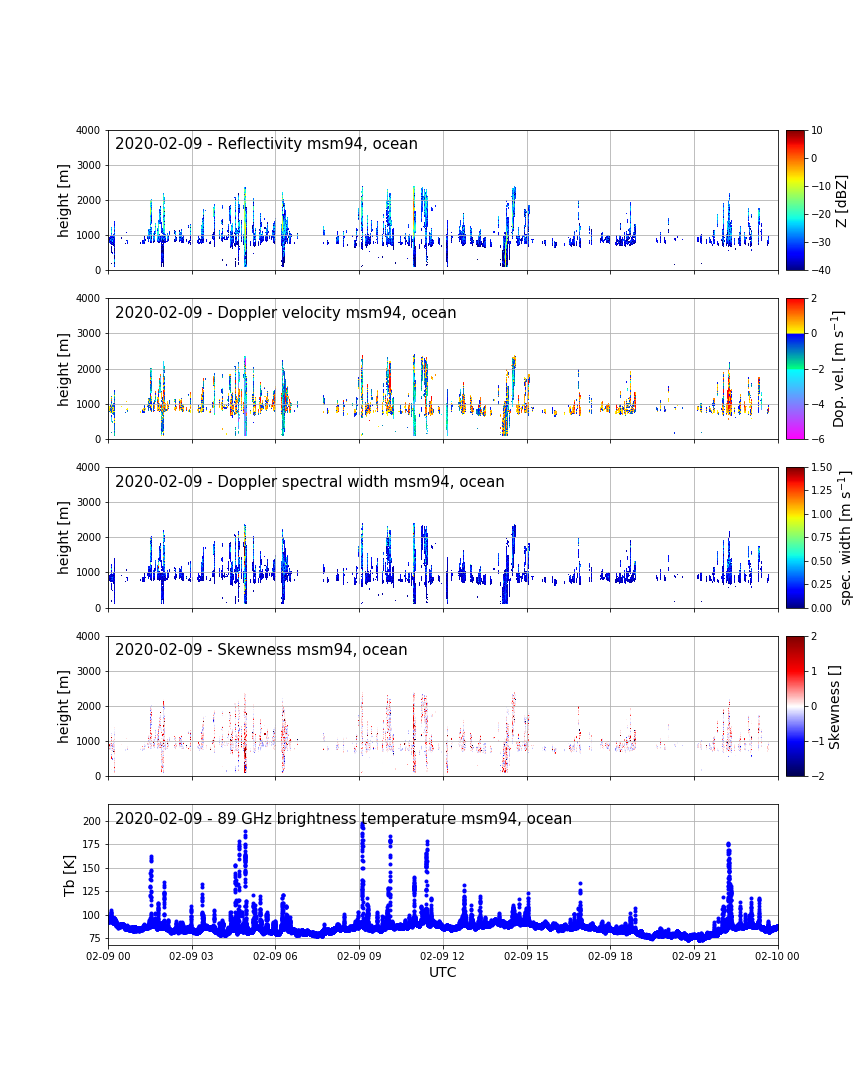Viewport: 864px width, 1080px height.
Task: Click the UTC x-axis label
Action: coord(443,973)
